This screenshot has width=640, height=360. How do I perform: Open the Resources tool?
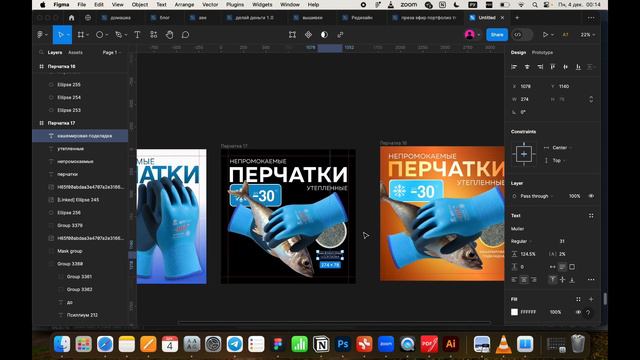(153, 35)
